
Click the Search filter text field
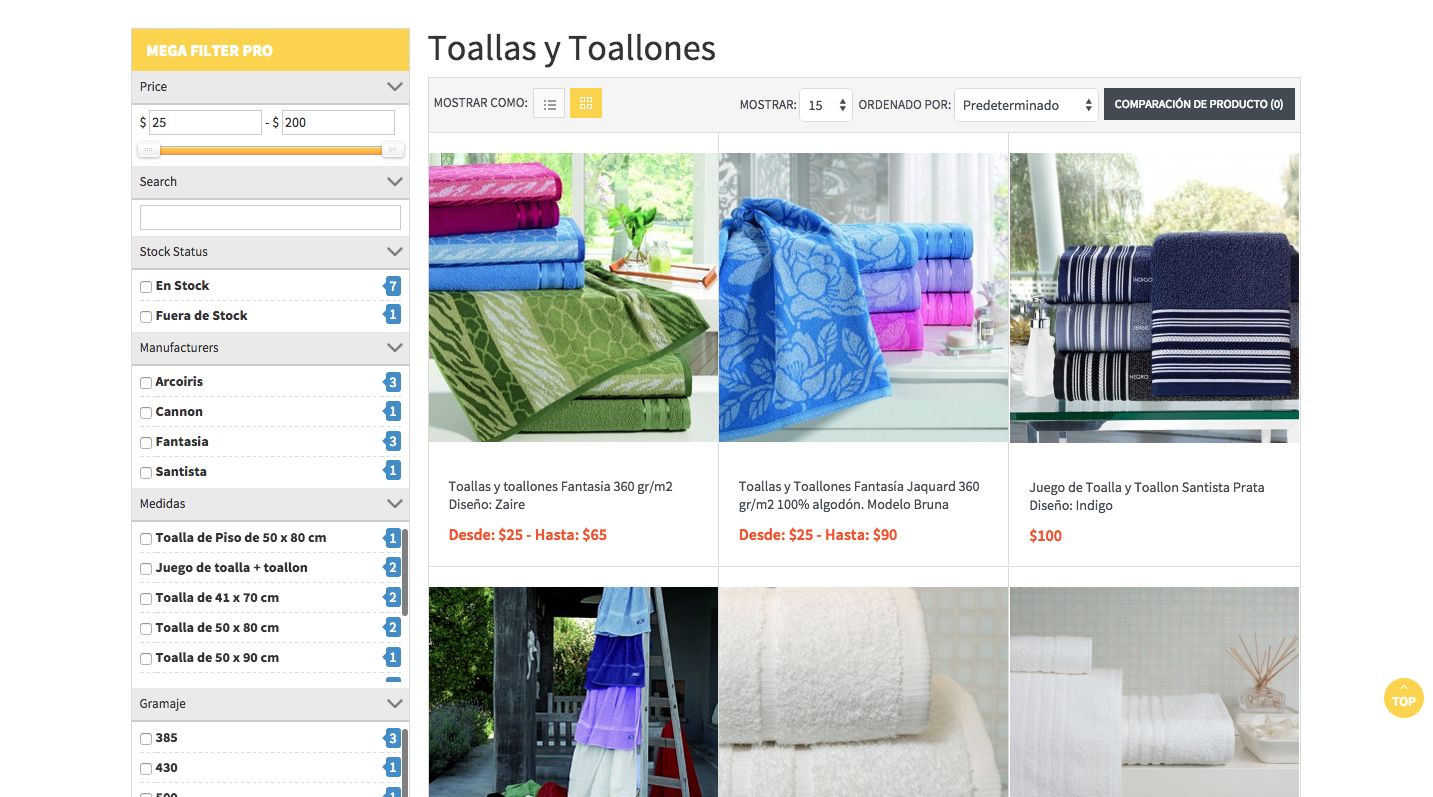(x=270, y=218)
